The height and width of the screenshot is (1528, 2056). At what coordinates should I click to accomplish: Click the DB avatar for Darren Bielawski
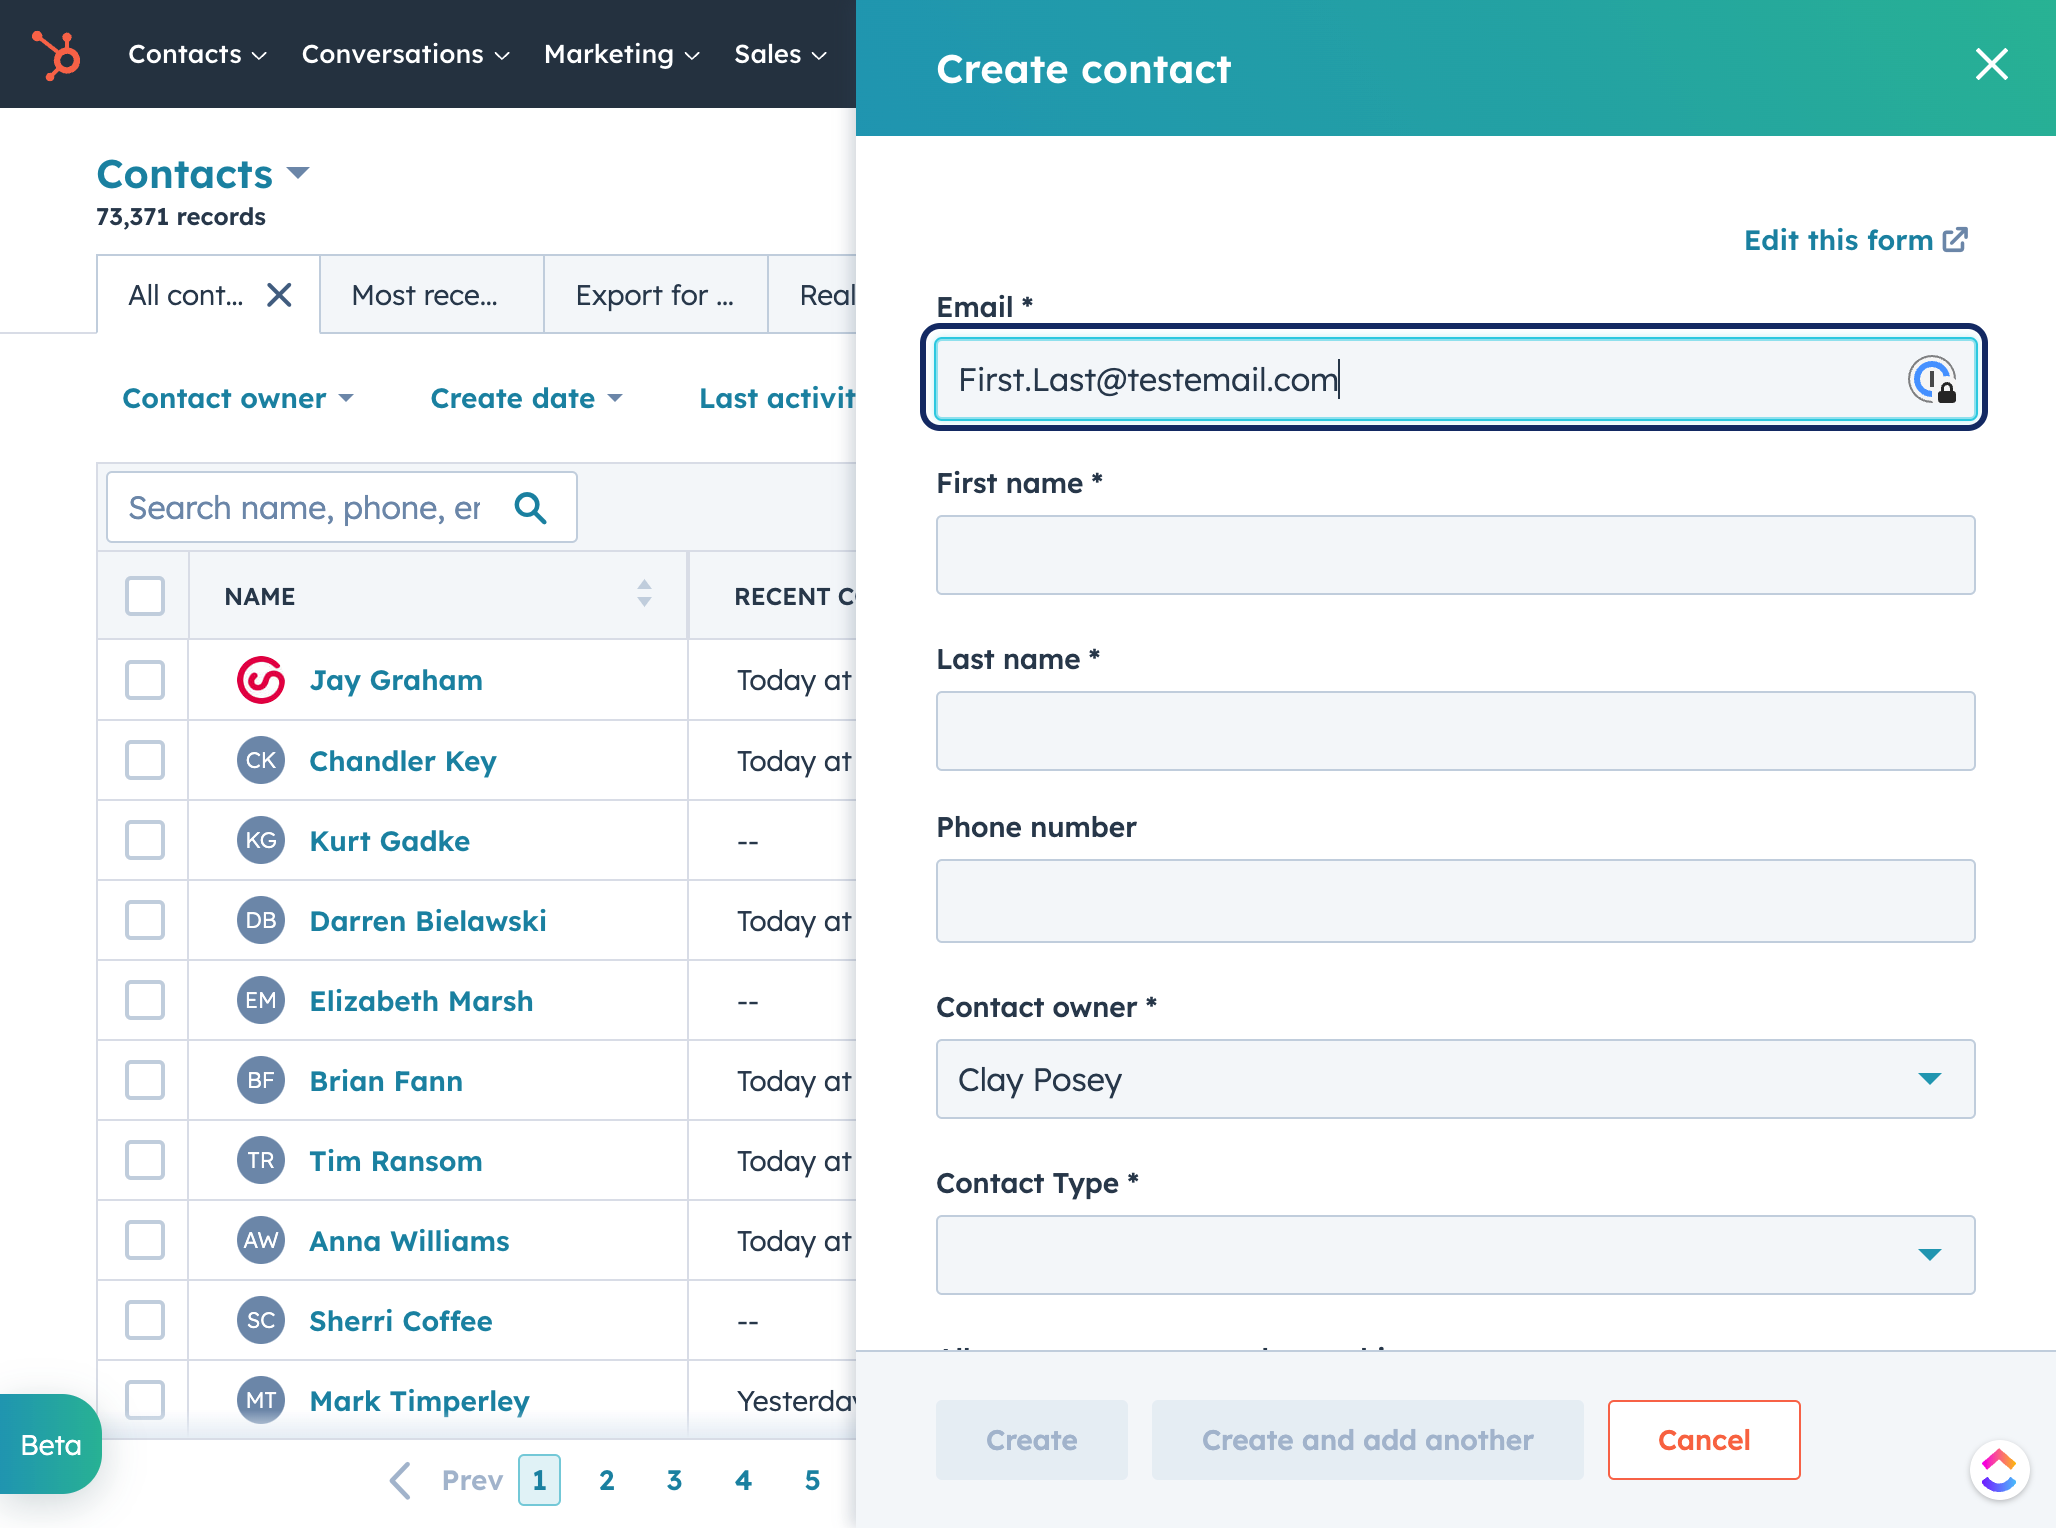pyautogui.click(x=261, y=920)
